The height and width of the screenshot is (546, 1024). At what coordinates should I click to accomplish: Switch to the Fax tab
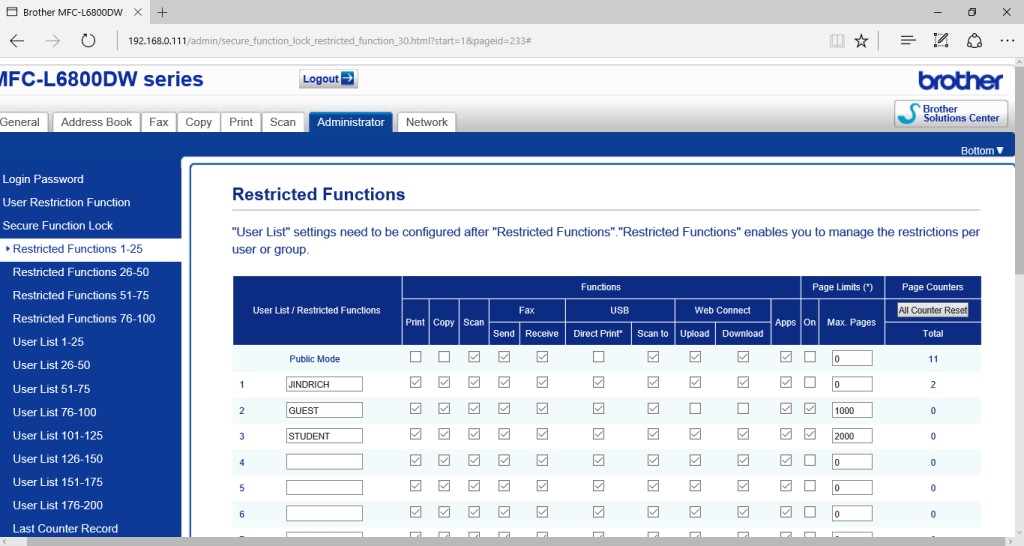coord(159,122)
